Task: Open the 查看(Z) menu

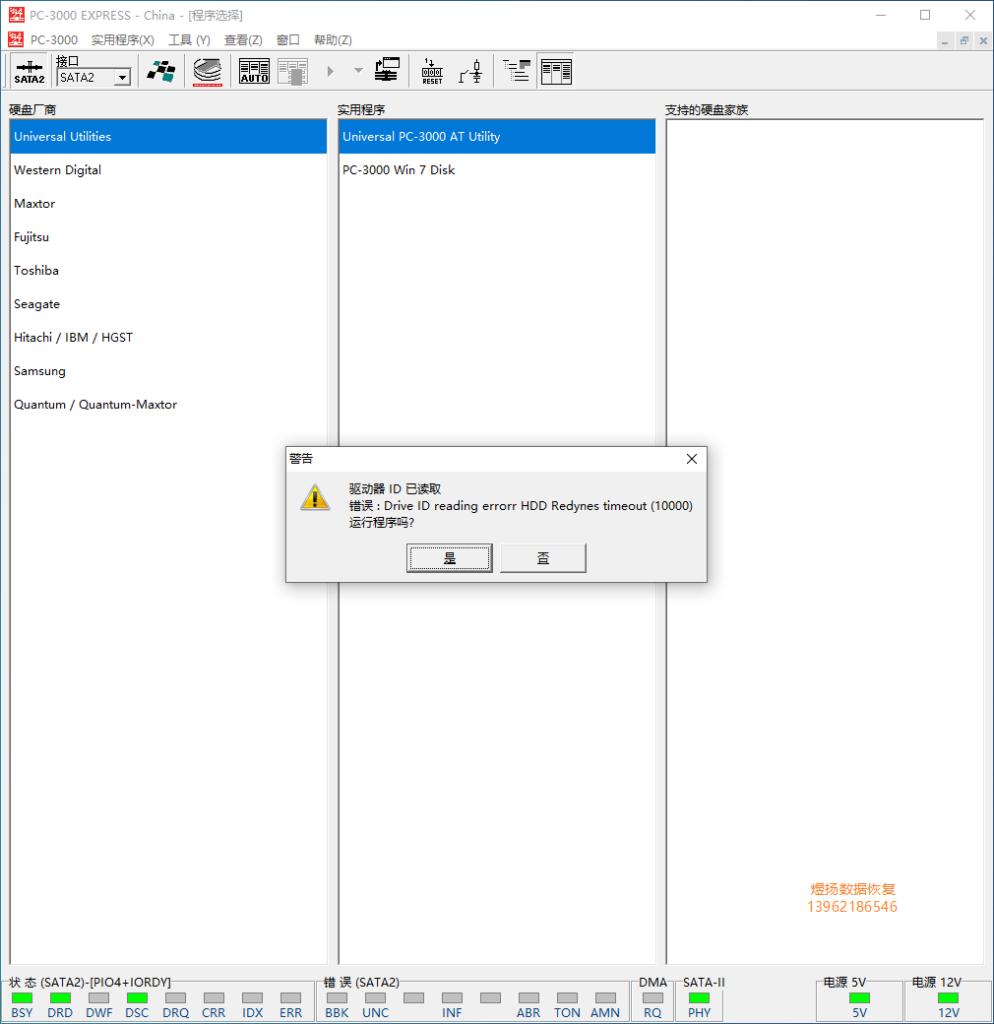Action: (x=243, y=40)
